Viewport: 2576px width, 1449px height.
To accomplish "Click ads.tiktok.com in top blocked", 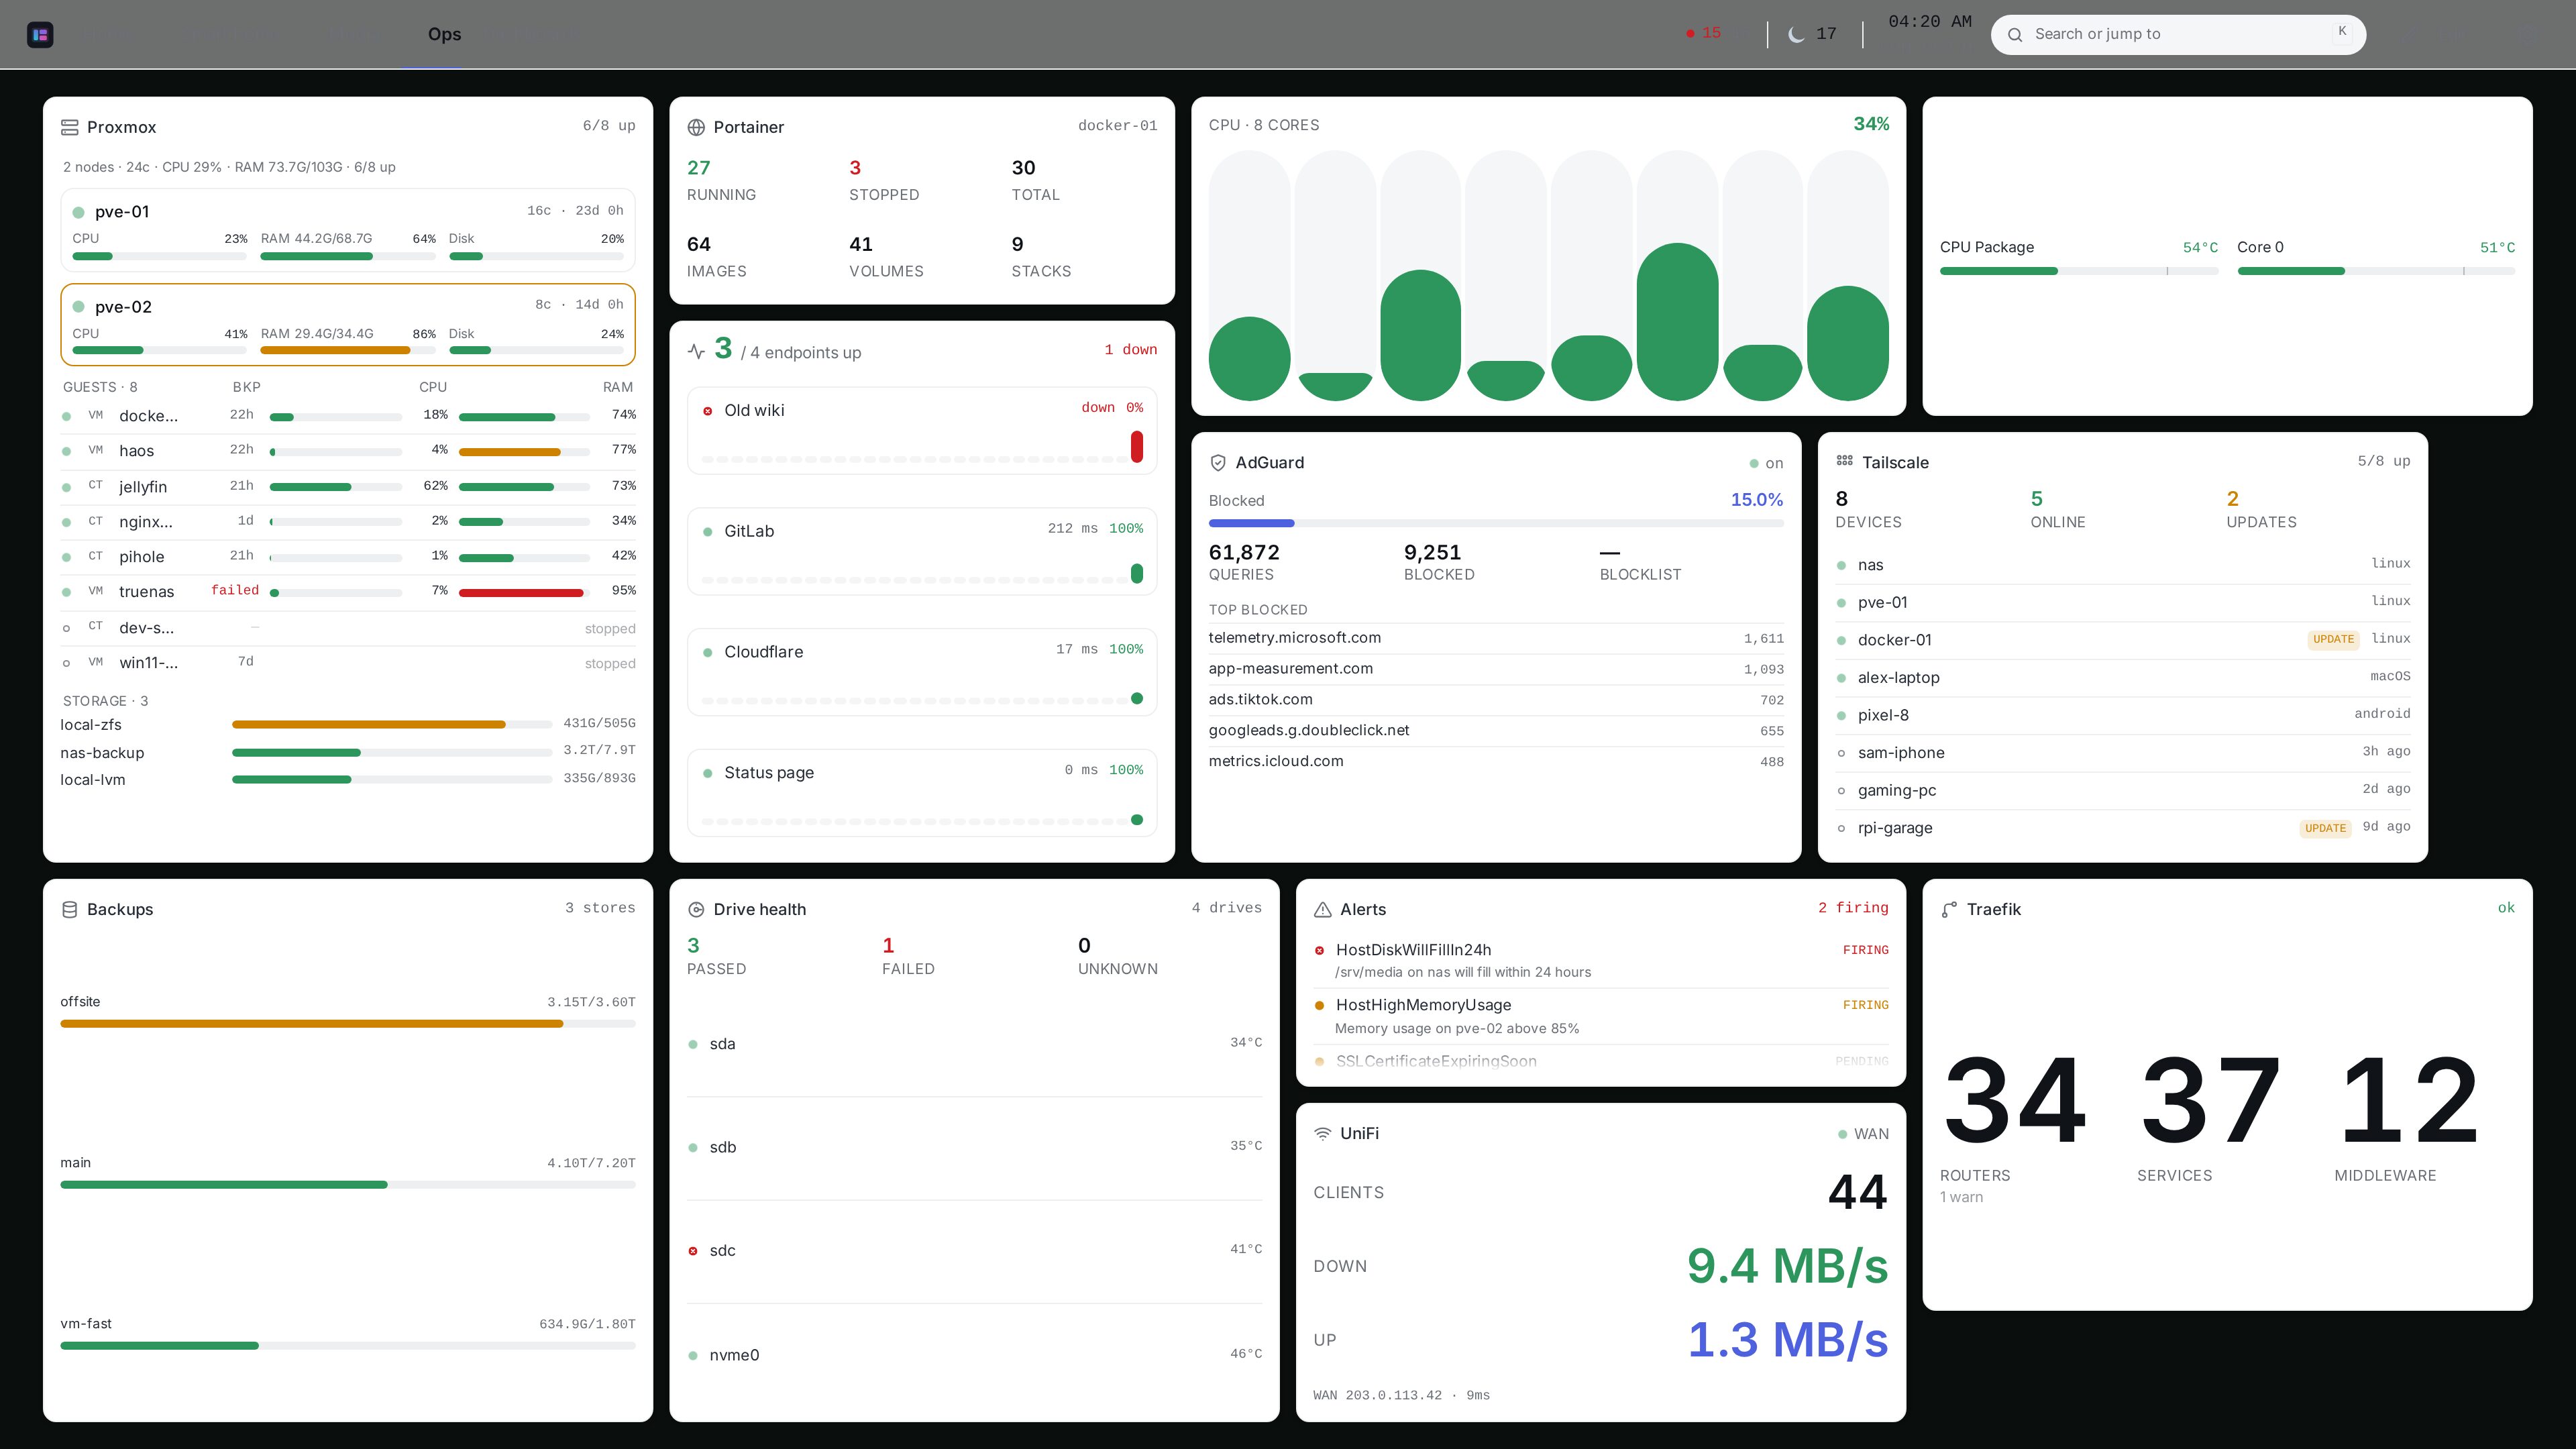I will tap(1260, 699).
